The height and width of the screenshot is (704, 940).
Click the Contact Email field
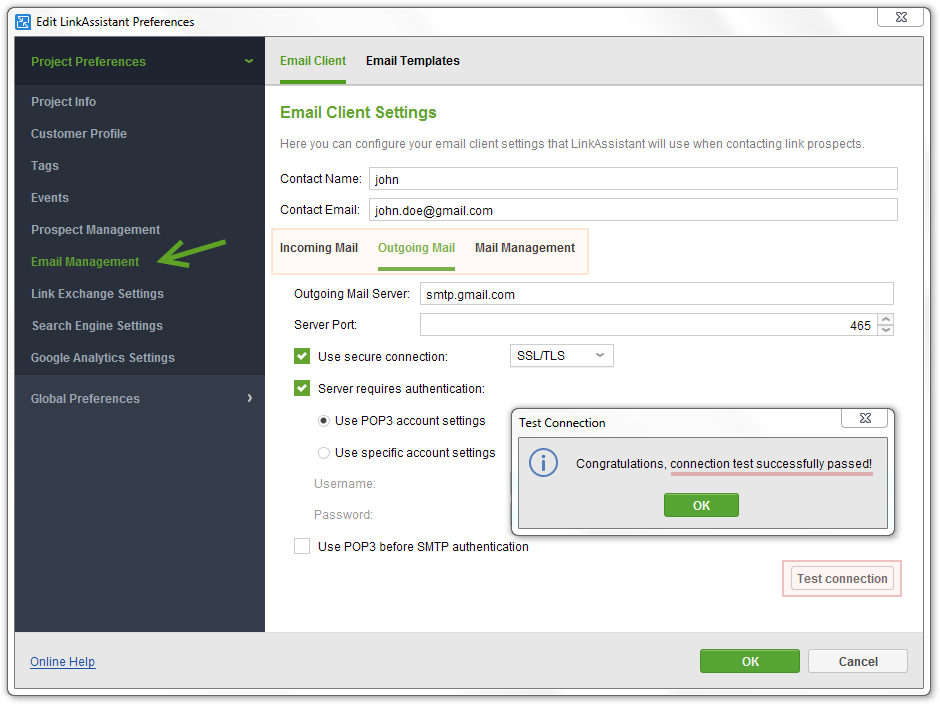point(633,210)
